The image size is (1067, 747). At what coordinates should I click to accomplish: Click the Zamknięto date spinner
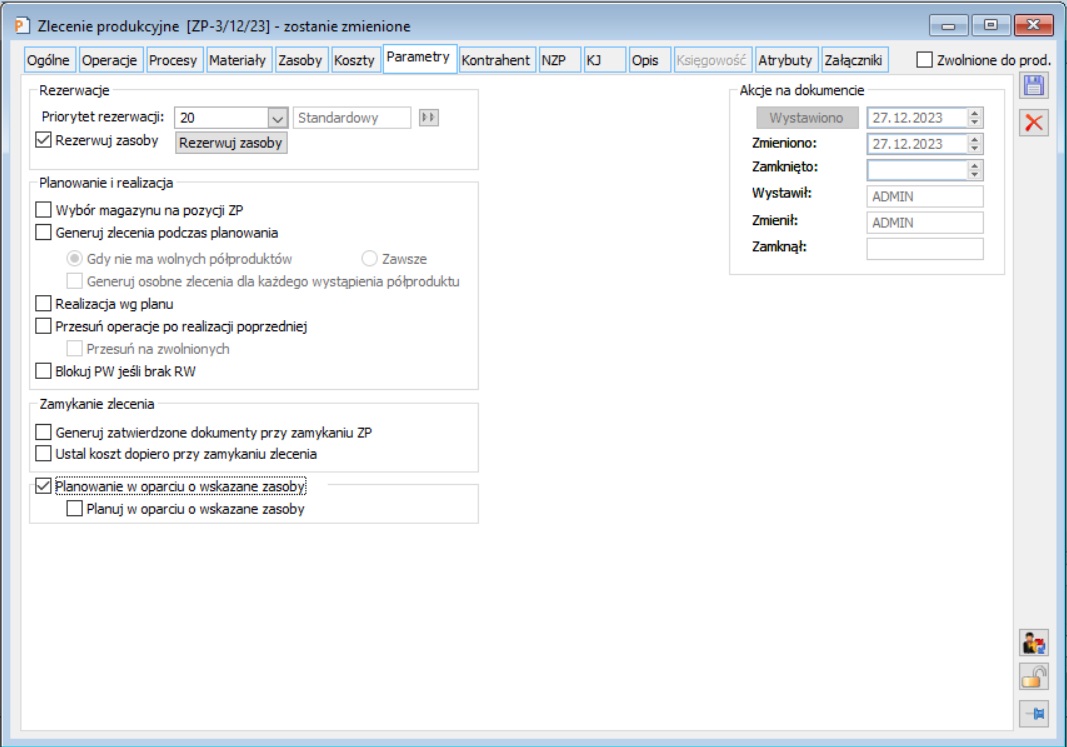[x=974, y=169]
